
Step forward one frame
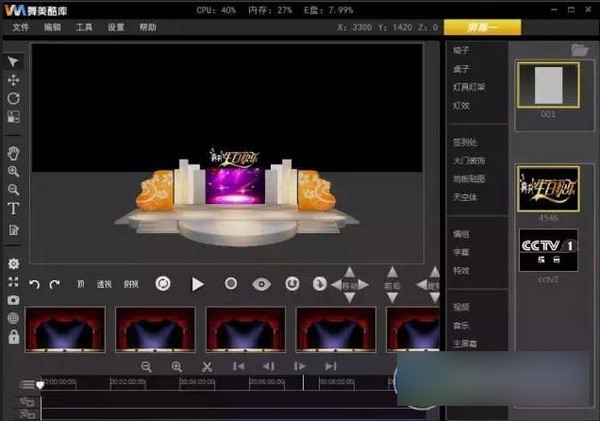tap(299, 366)
